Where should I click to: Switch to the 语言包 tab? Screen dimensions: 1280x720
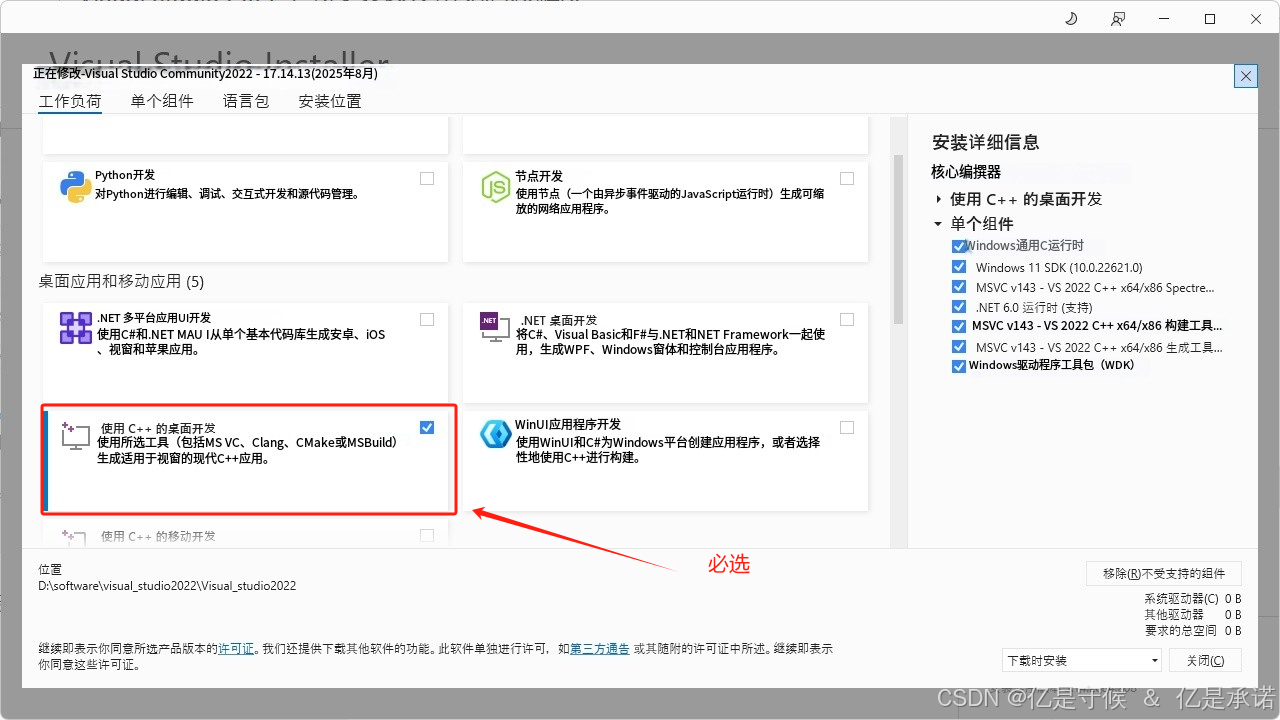[x=246, y=101]
